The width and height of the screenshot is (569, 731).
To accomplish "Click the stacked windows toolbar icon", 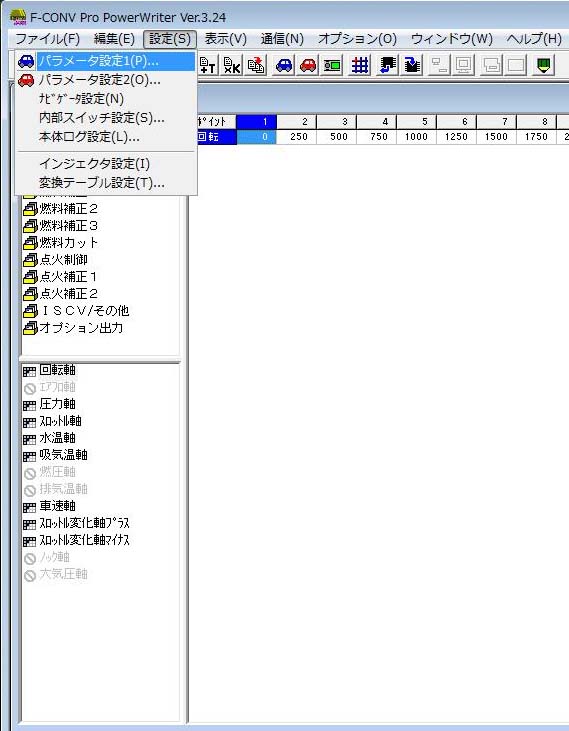I will point(491,66).
